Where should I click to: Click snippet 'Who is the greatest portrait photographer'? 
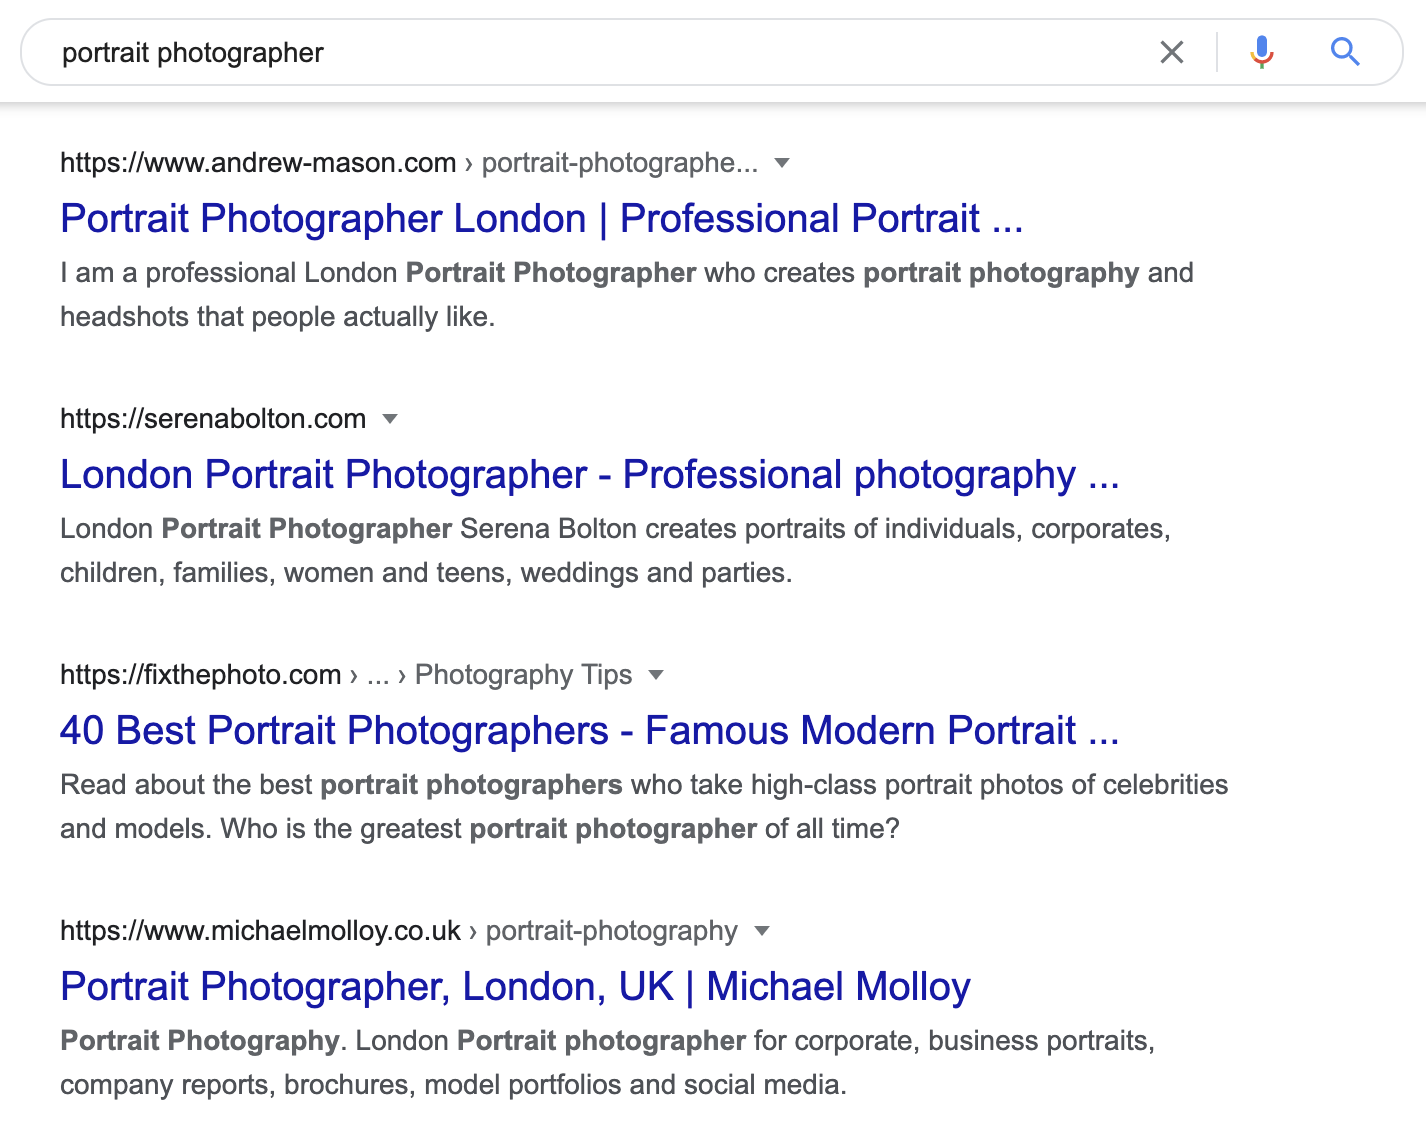point(488,829)
